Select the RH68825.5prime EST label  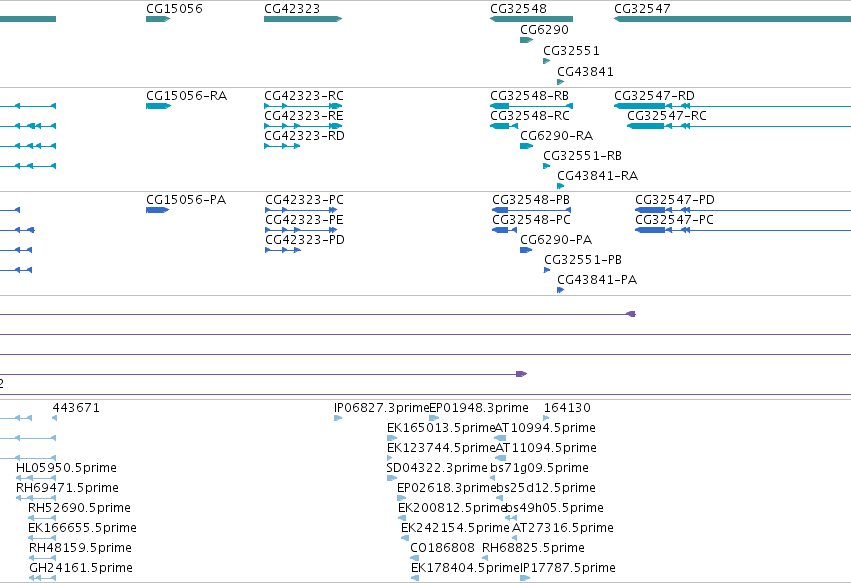pos(534,548)
